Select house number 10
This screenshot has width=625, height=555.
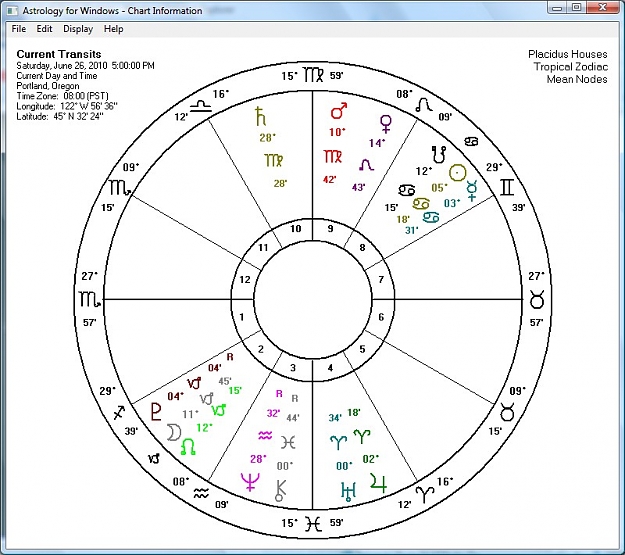point(295,228)
